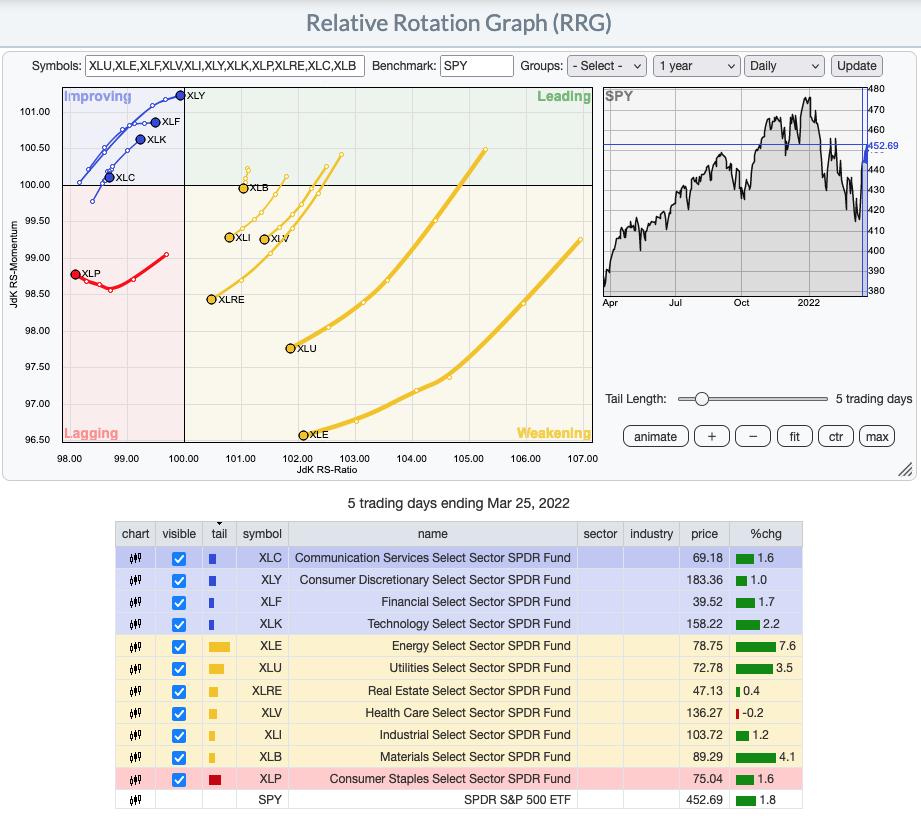Uncheck visible checkbox for XLP
This screenshot has width=921, height=816.
pos(179,780)
